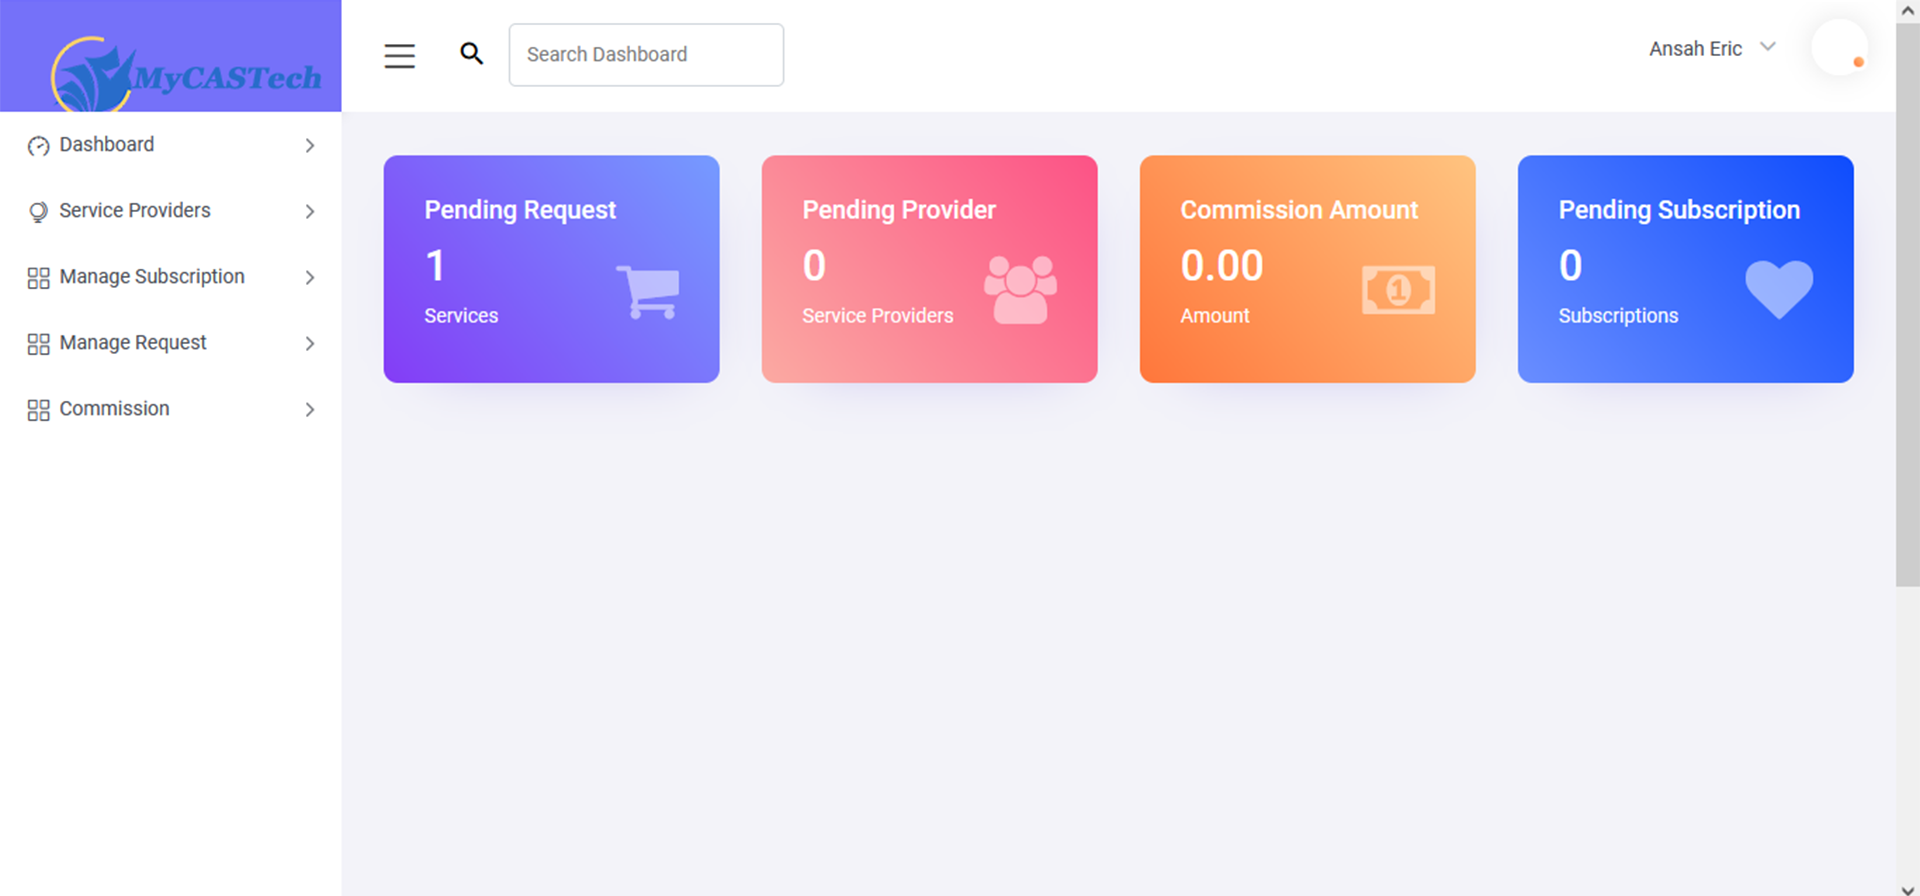
Task: Click the money bill icon on Commission Amount
Action: [1398, 291]
